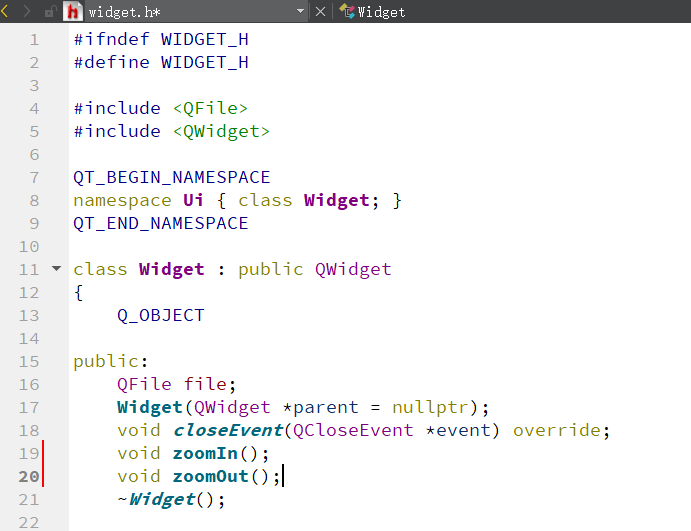Viewport: 691px width, 531px height.
Task: Click on QT_BEGIN_NAMESPACE
Action: pyautogui.click(x=172, y=177)
